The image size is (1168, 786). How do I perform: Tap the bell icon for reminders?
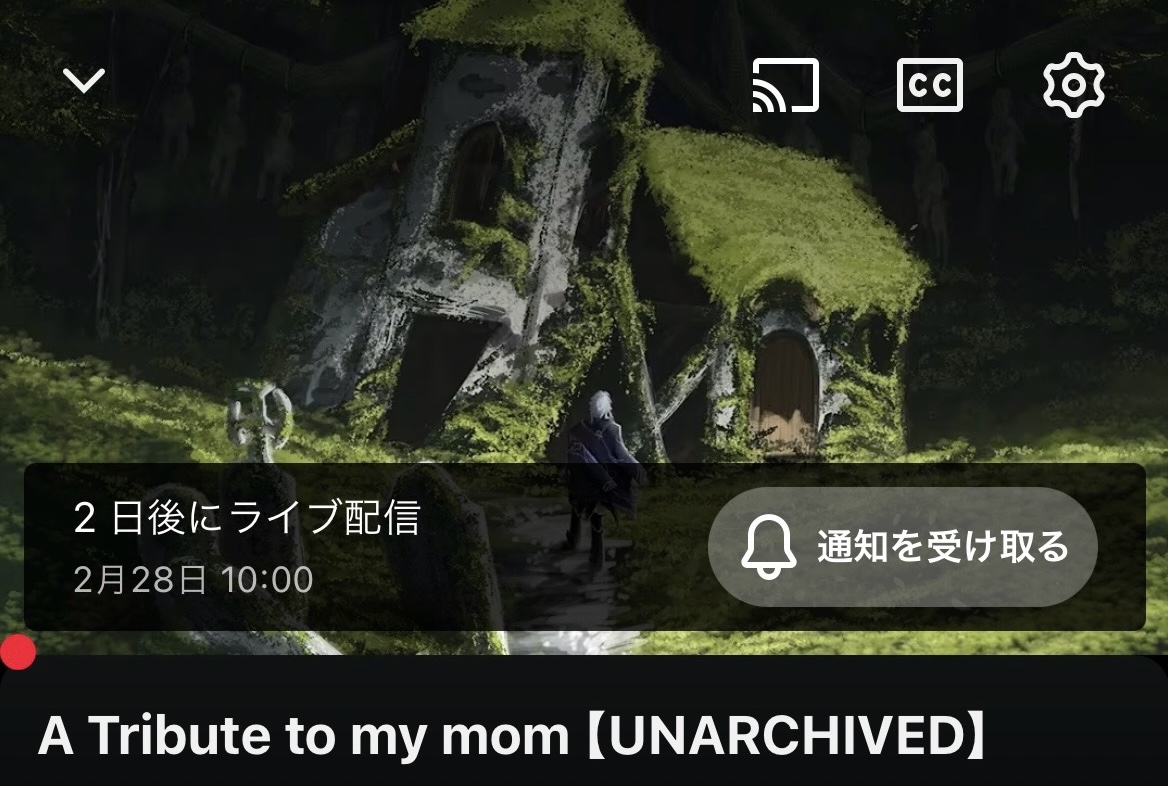coord(768,546)
